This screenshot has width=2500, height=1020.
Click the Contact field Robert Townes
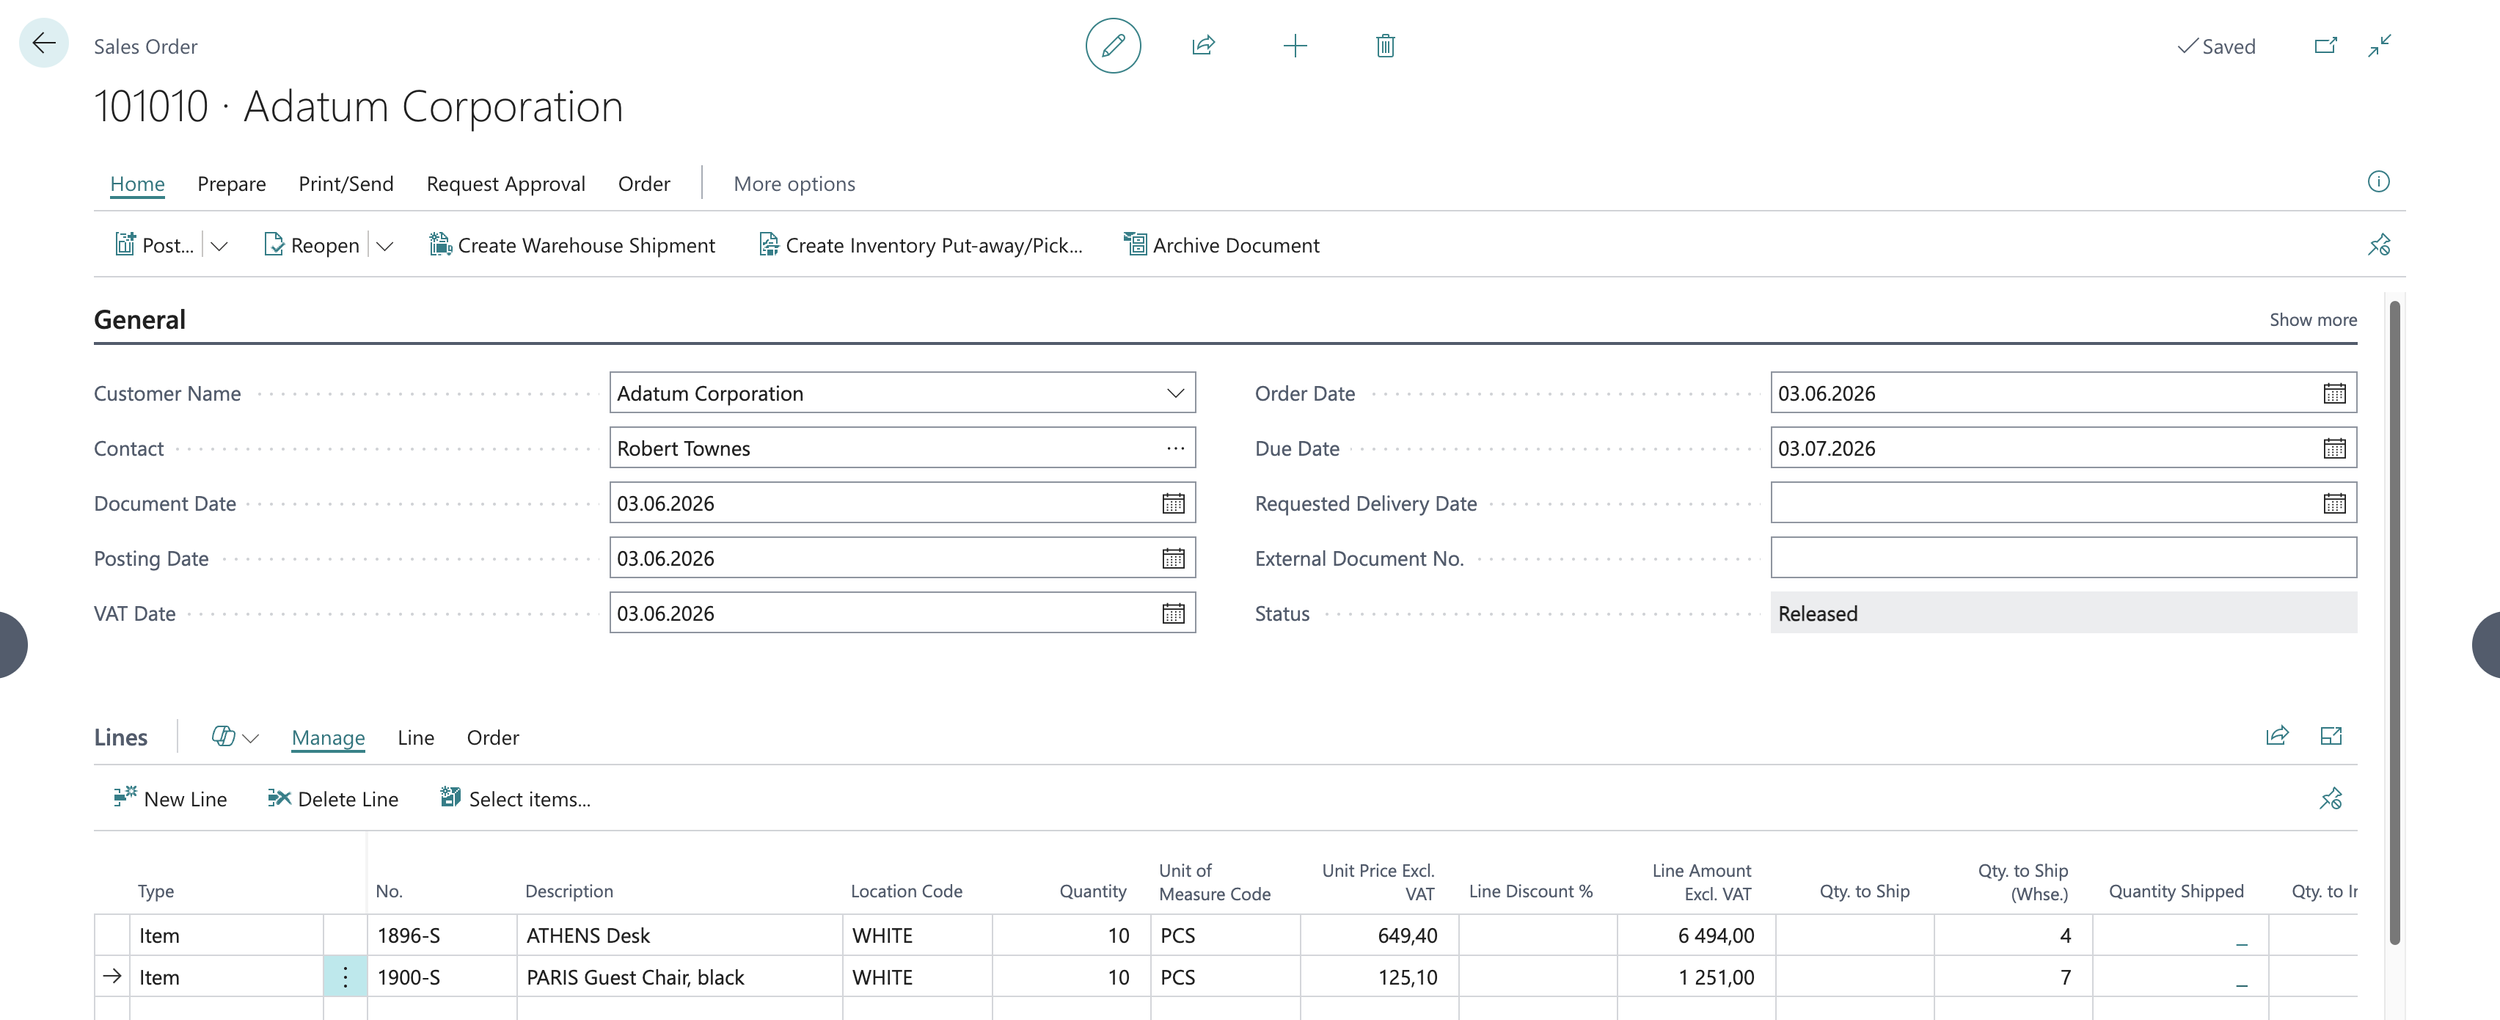coord(902,448)
